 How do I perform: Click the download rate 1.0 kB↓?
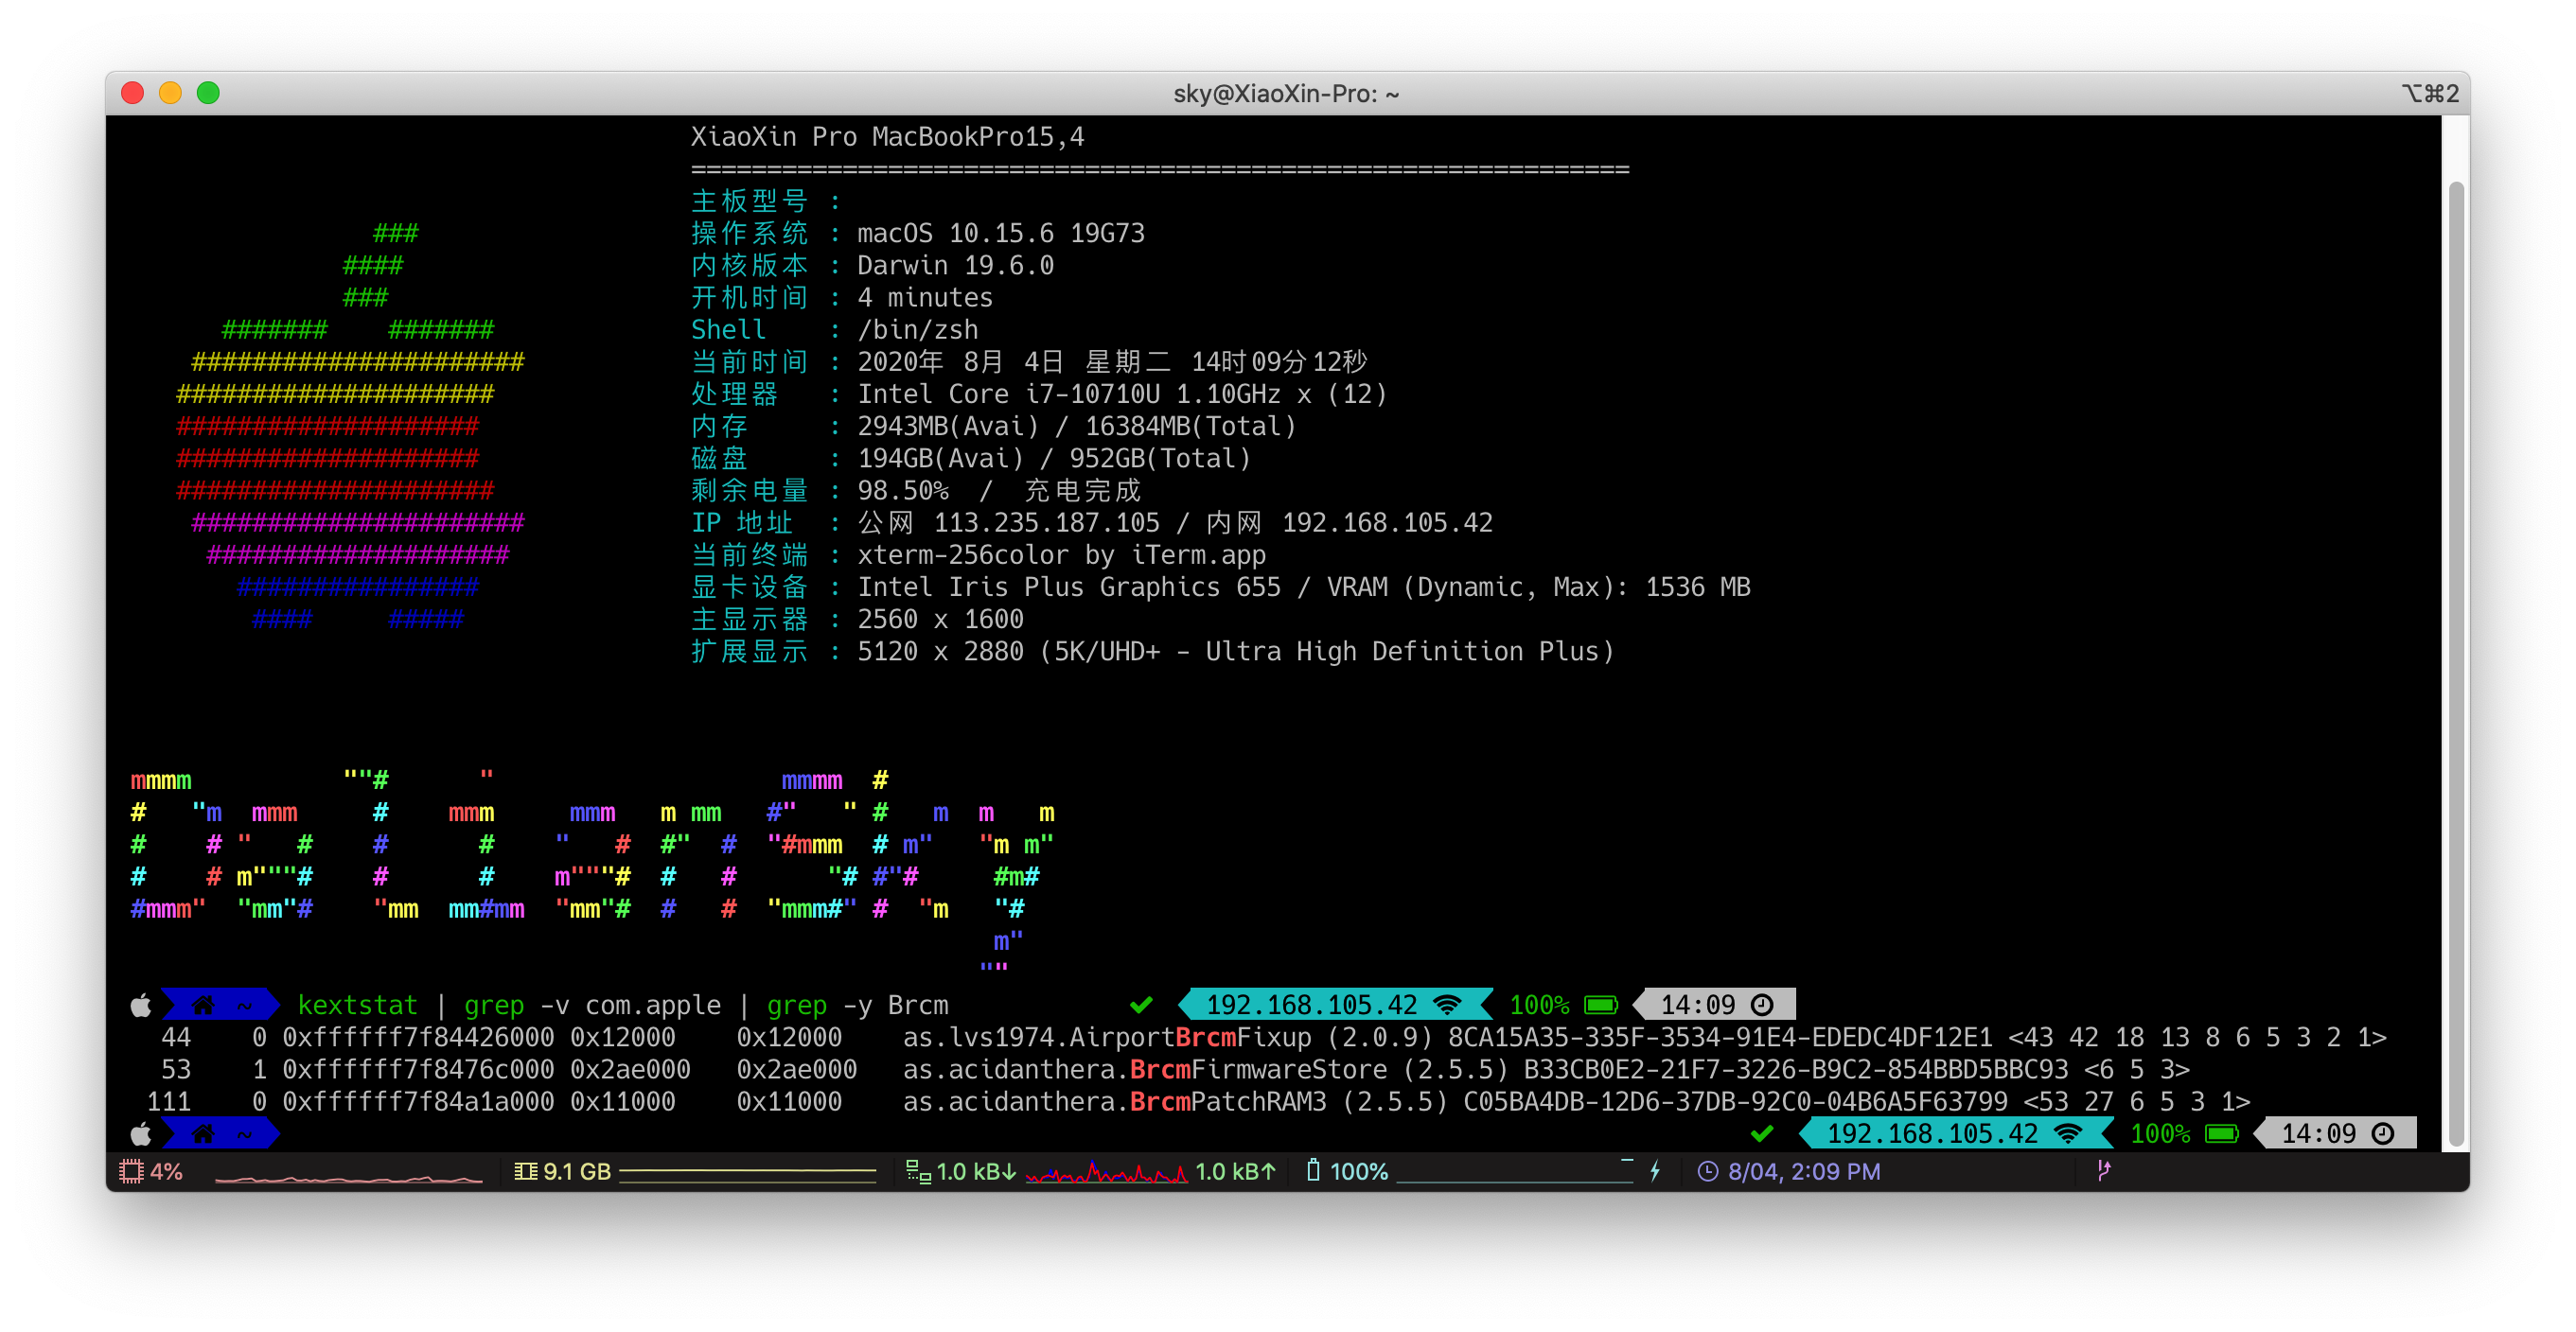coord(976,1171)
